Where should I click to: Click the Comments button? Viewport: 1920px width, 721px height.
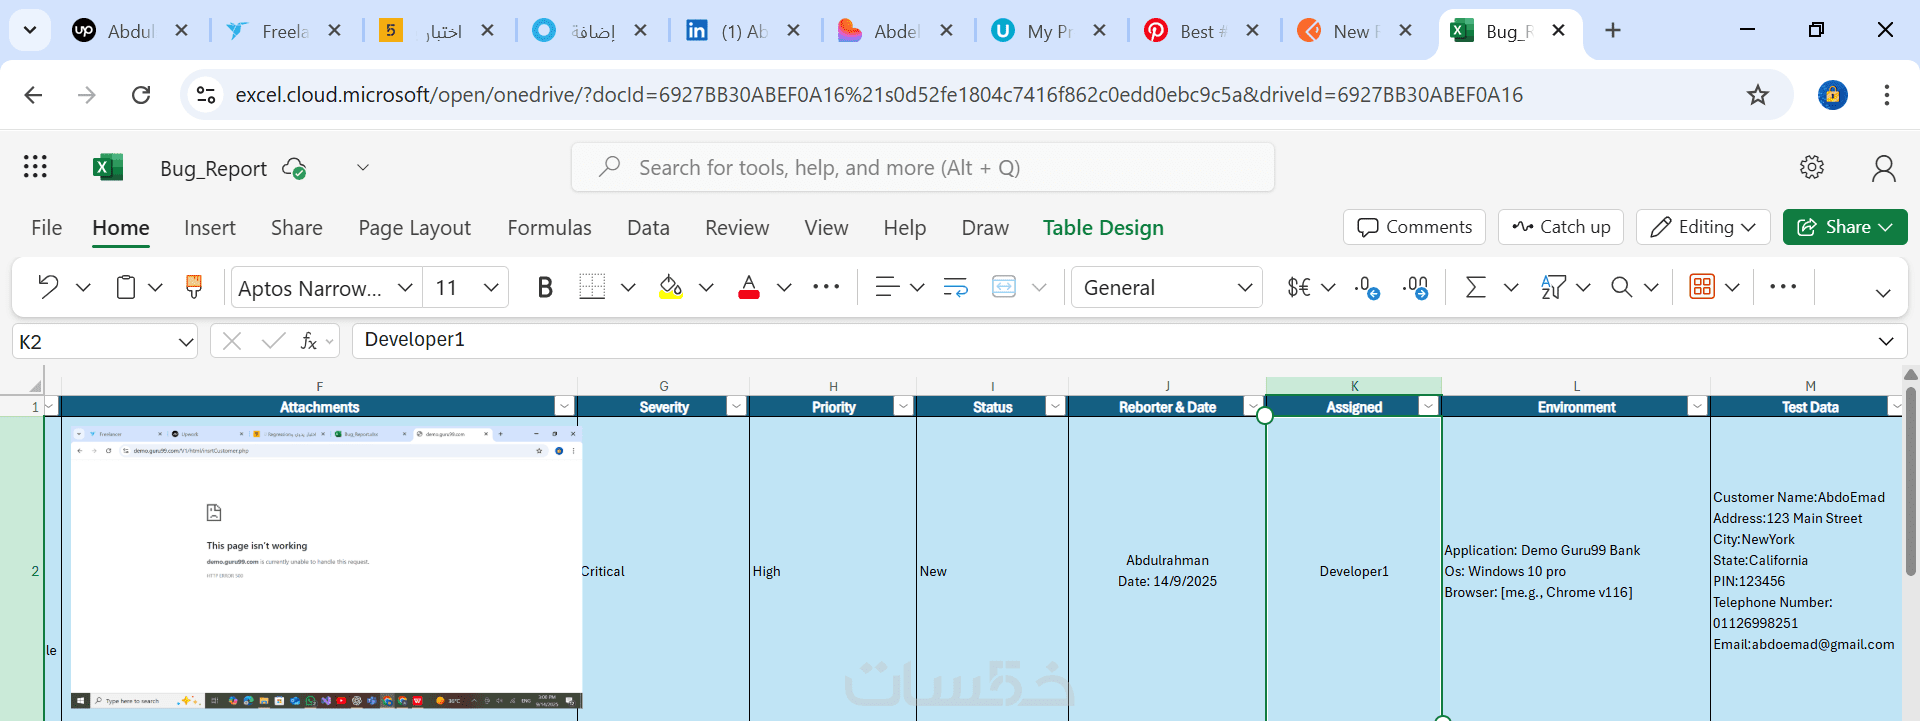(1414, 227)
